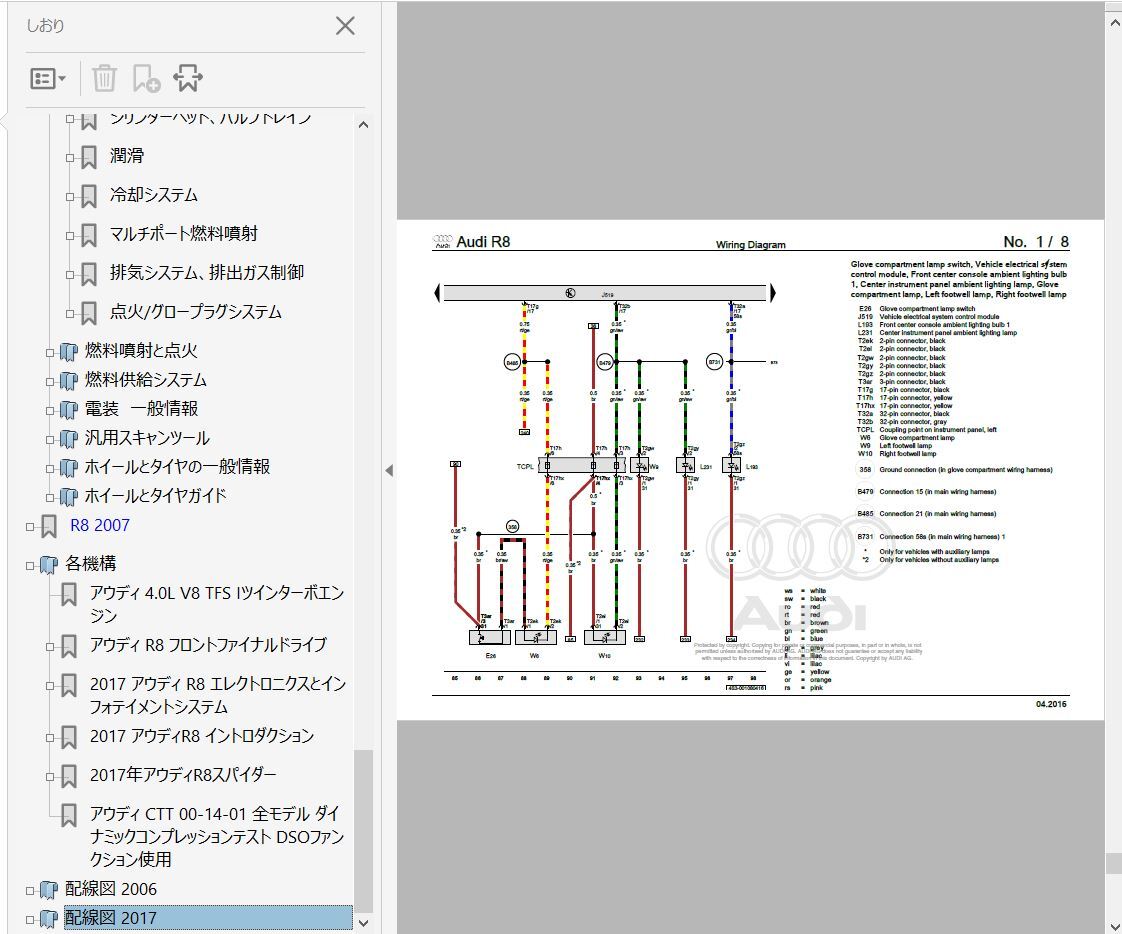Select the 潤滑 bookmark

coord(127,155)
